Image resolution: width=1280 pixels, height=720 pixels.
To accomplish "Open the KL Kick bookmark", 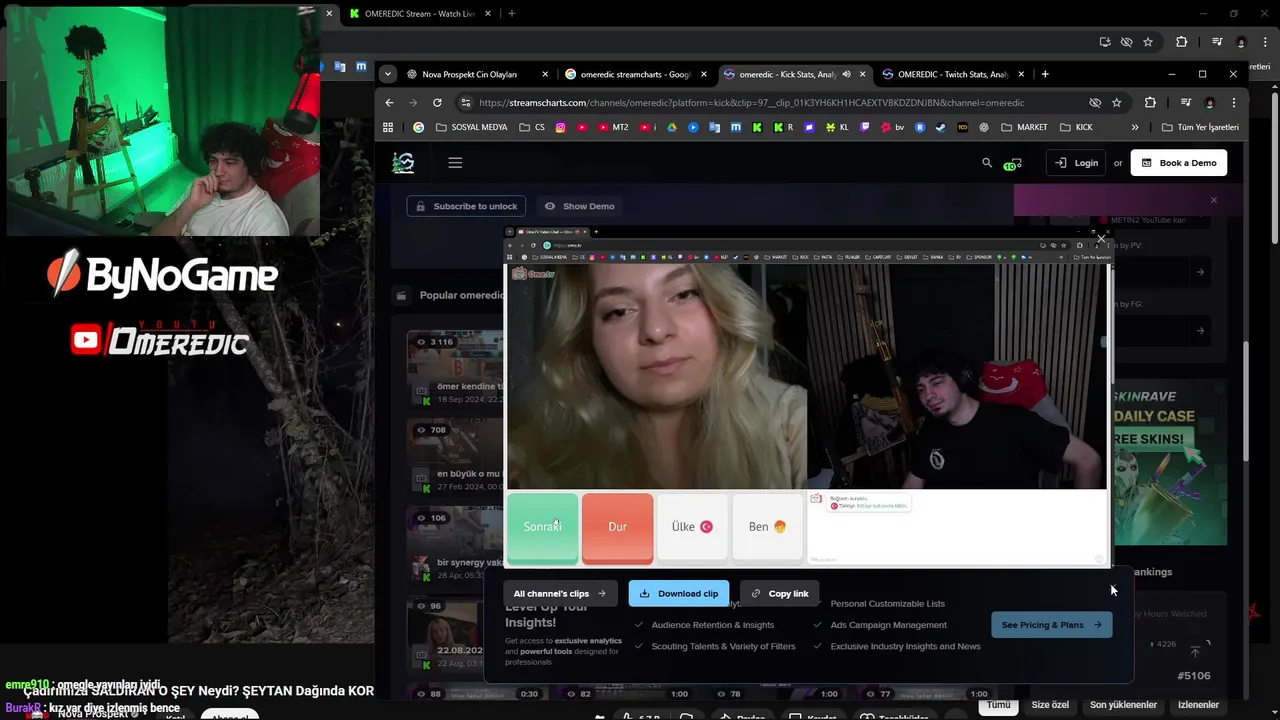I will pyautogui.click(x=836, y=127).
